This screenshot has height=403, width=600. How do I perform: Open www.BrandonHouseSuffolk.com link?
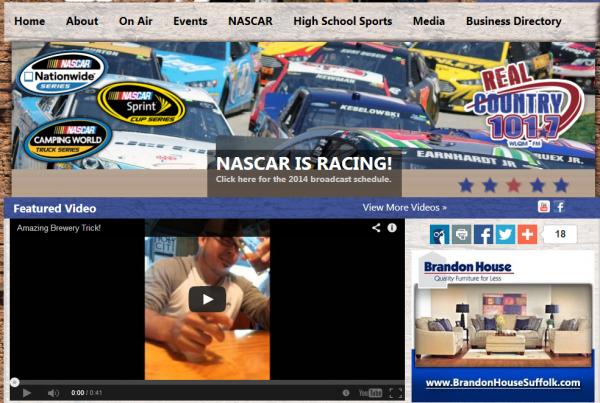(503, 383)
